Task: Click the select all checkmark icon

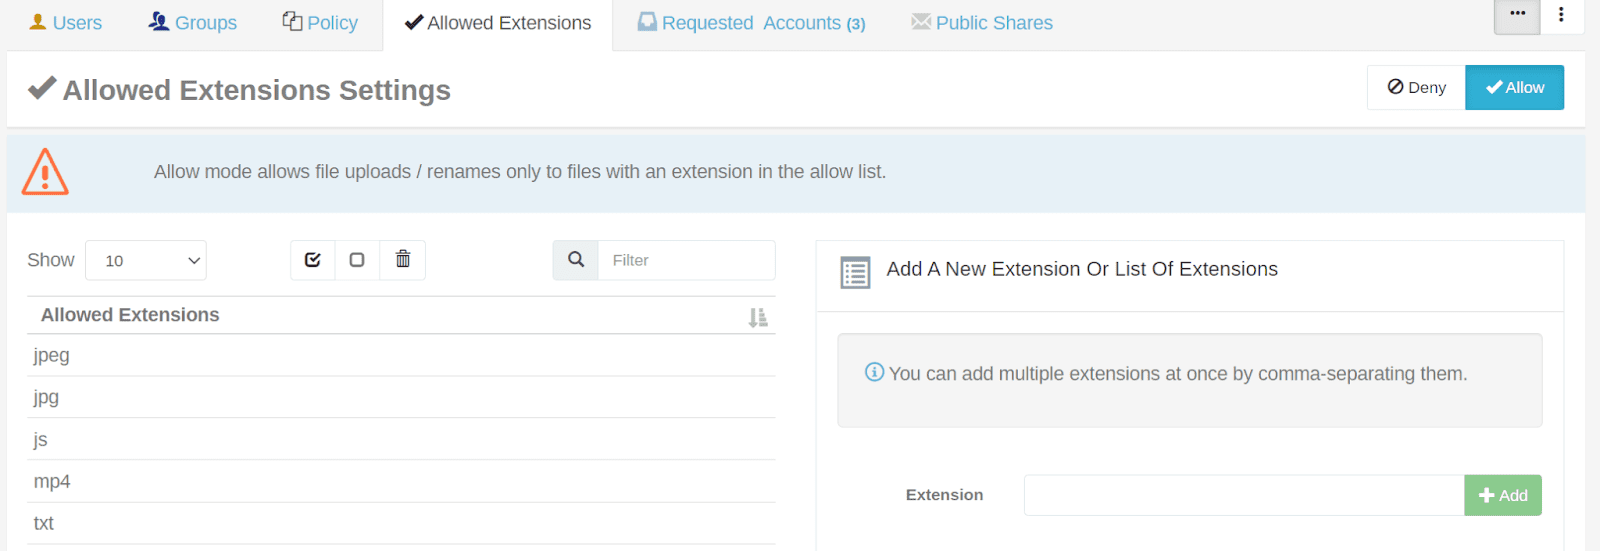Action: coord(313,260)
